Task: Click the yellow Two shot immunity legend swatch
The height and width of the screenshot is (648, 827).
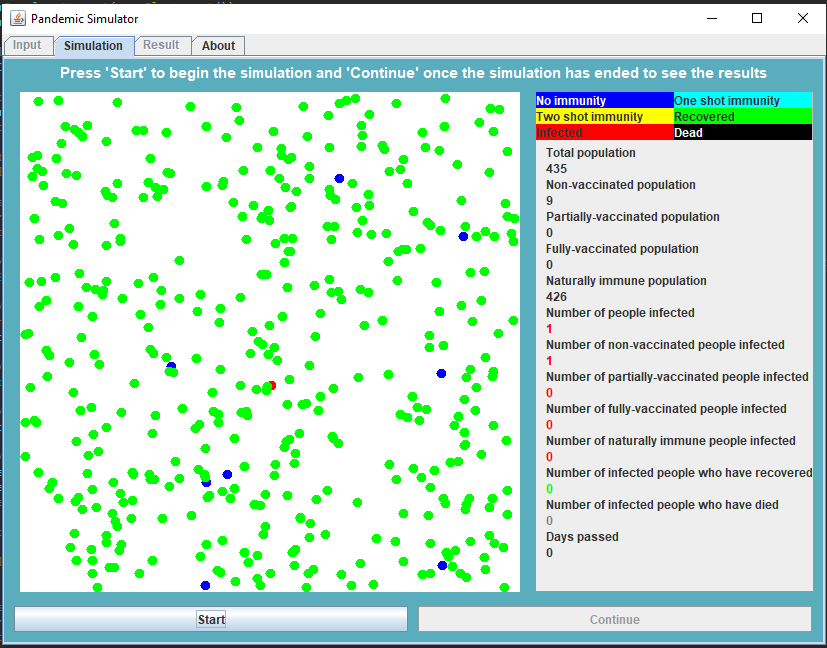Action: click(x=604, y=117)
